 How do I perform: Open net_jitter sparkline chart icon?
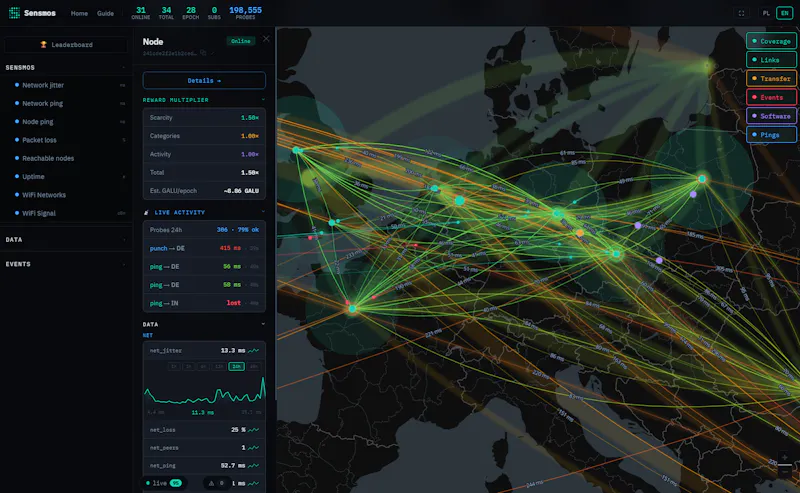(253, 351)
